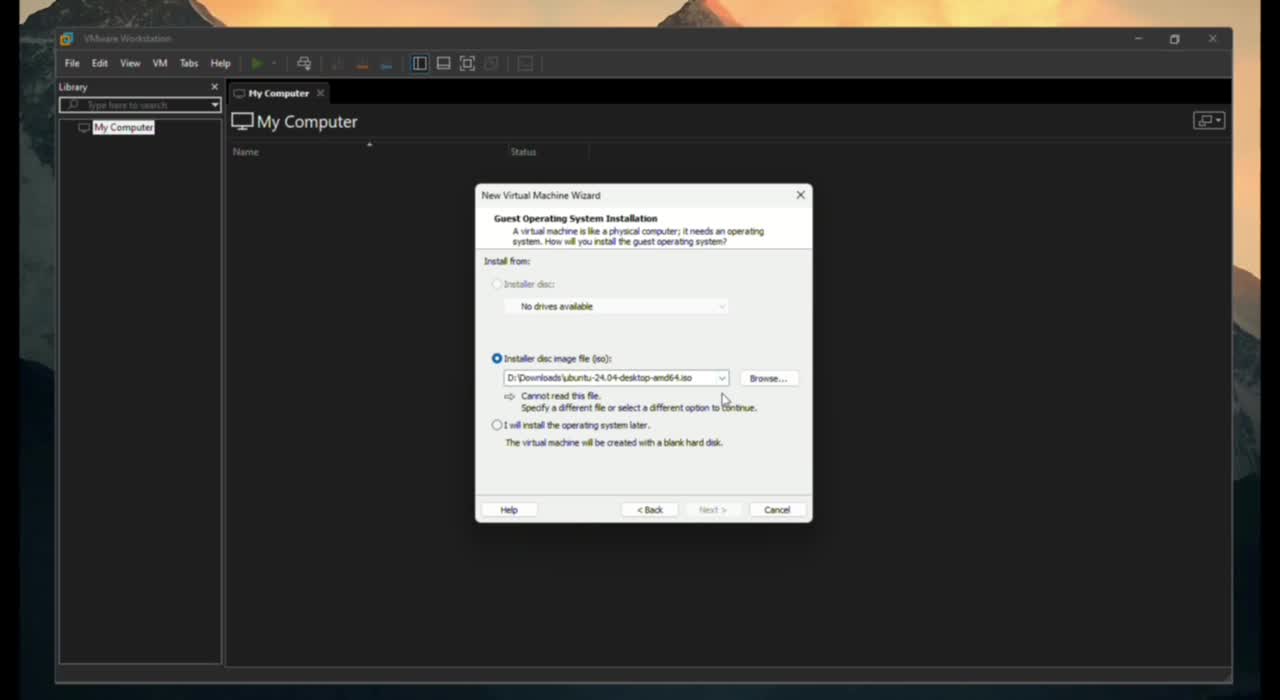
Task: Click the take snapshot toolbar icon
Action: pyautogui.click(x=338, y=64)
